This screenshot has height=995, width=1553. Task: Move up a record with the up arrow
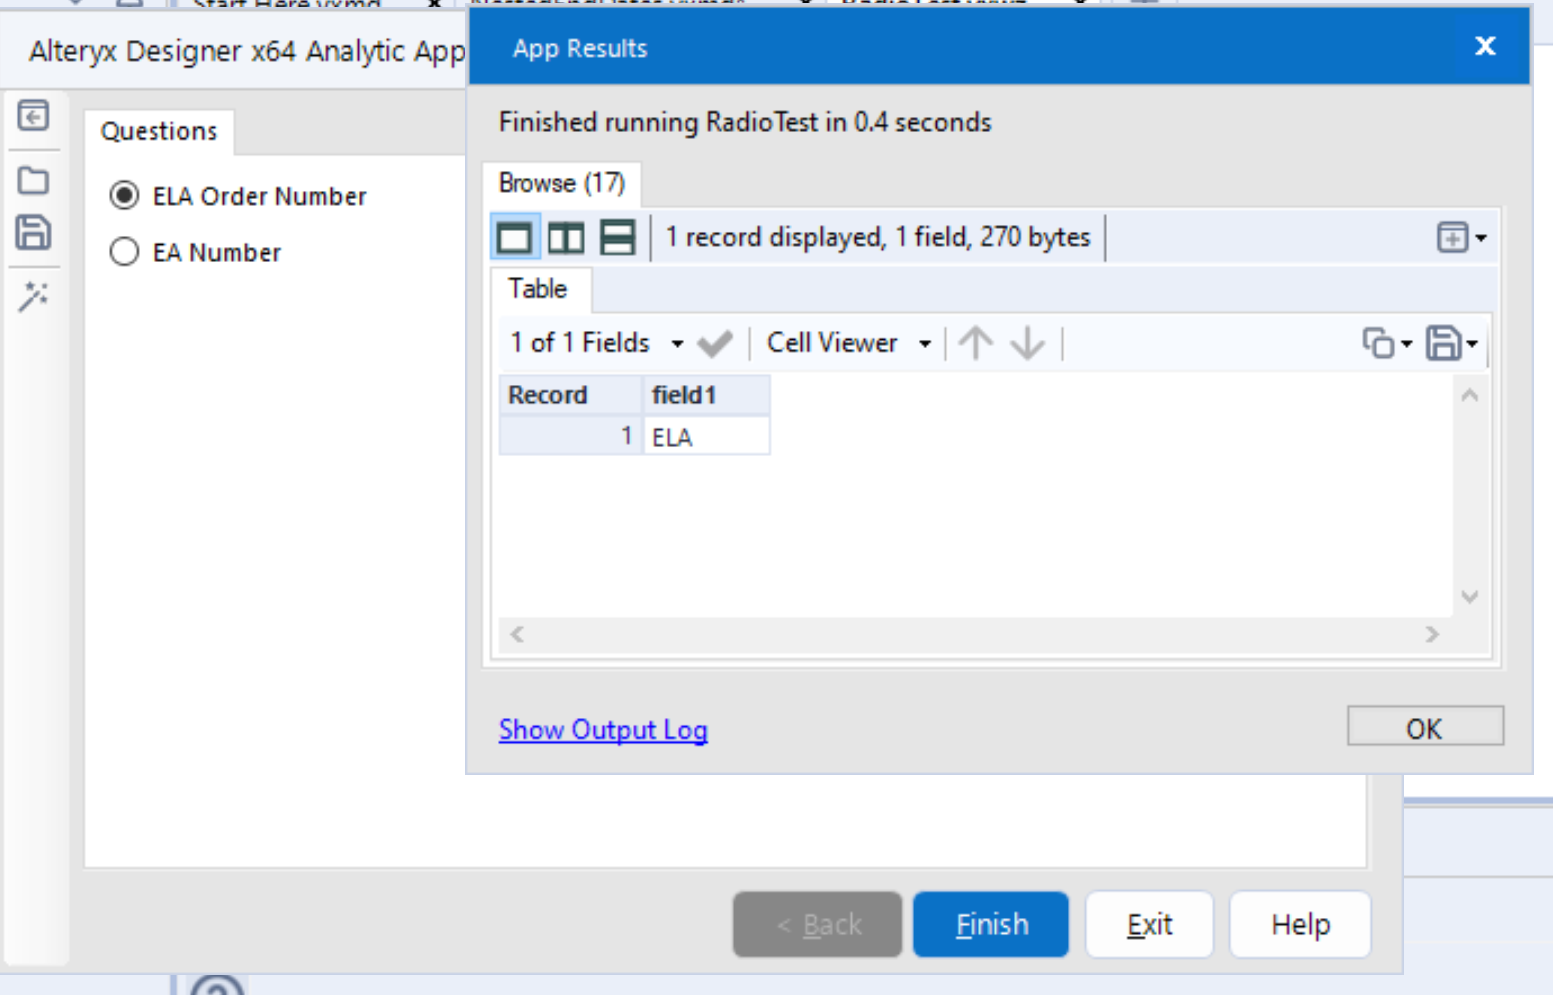click(975, 343)
